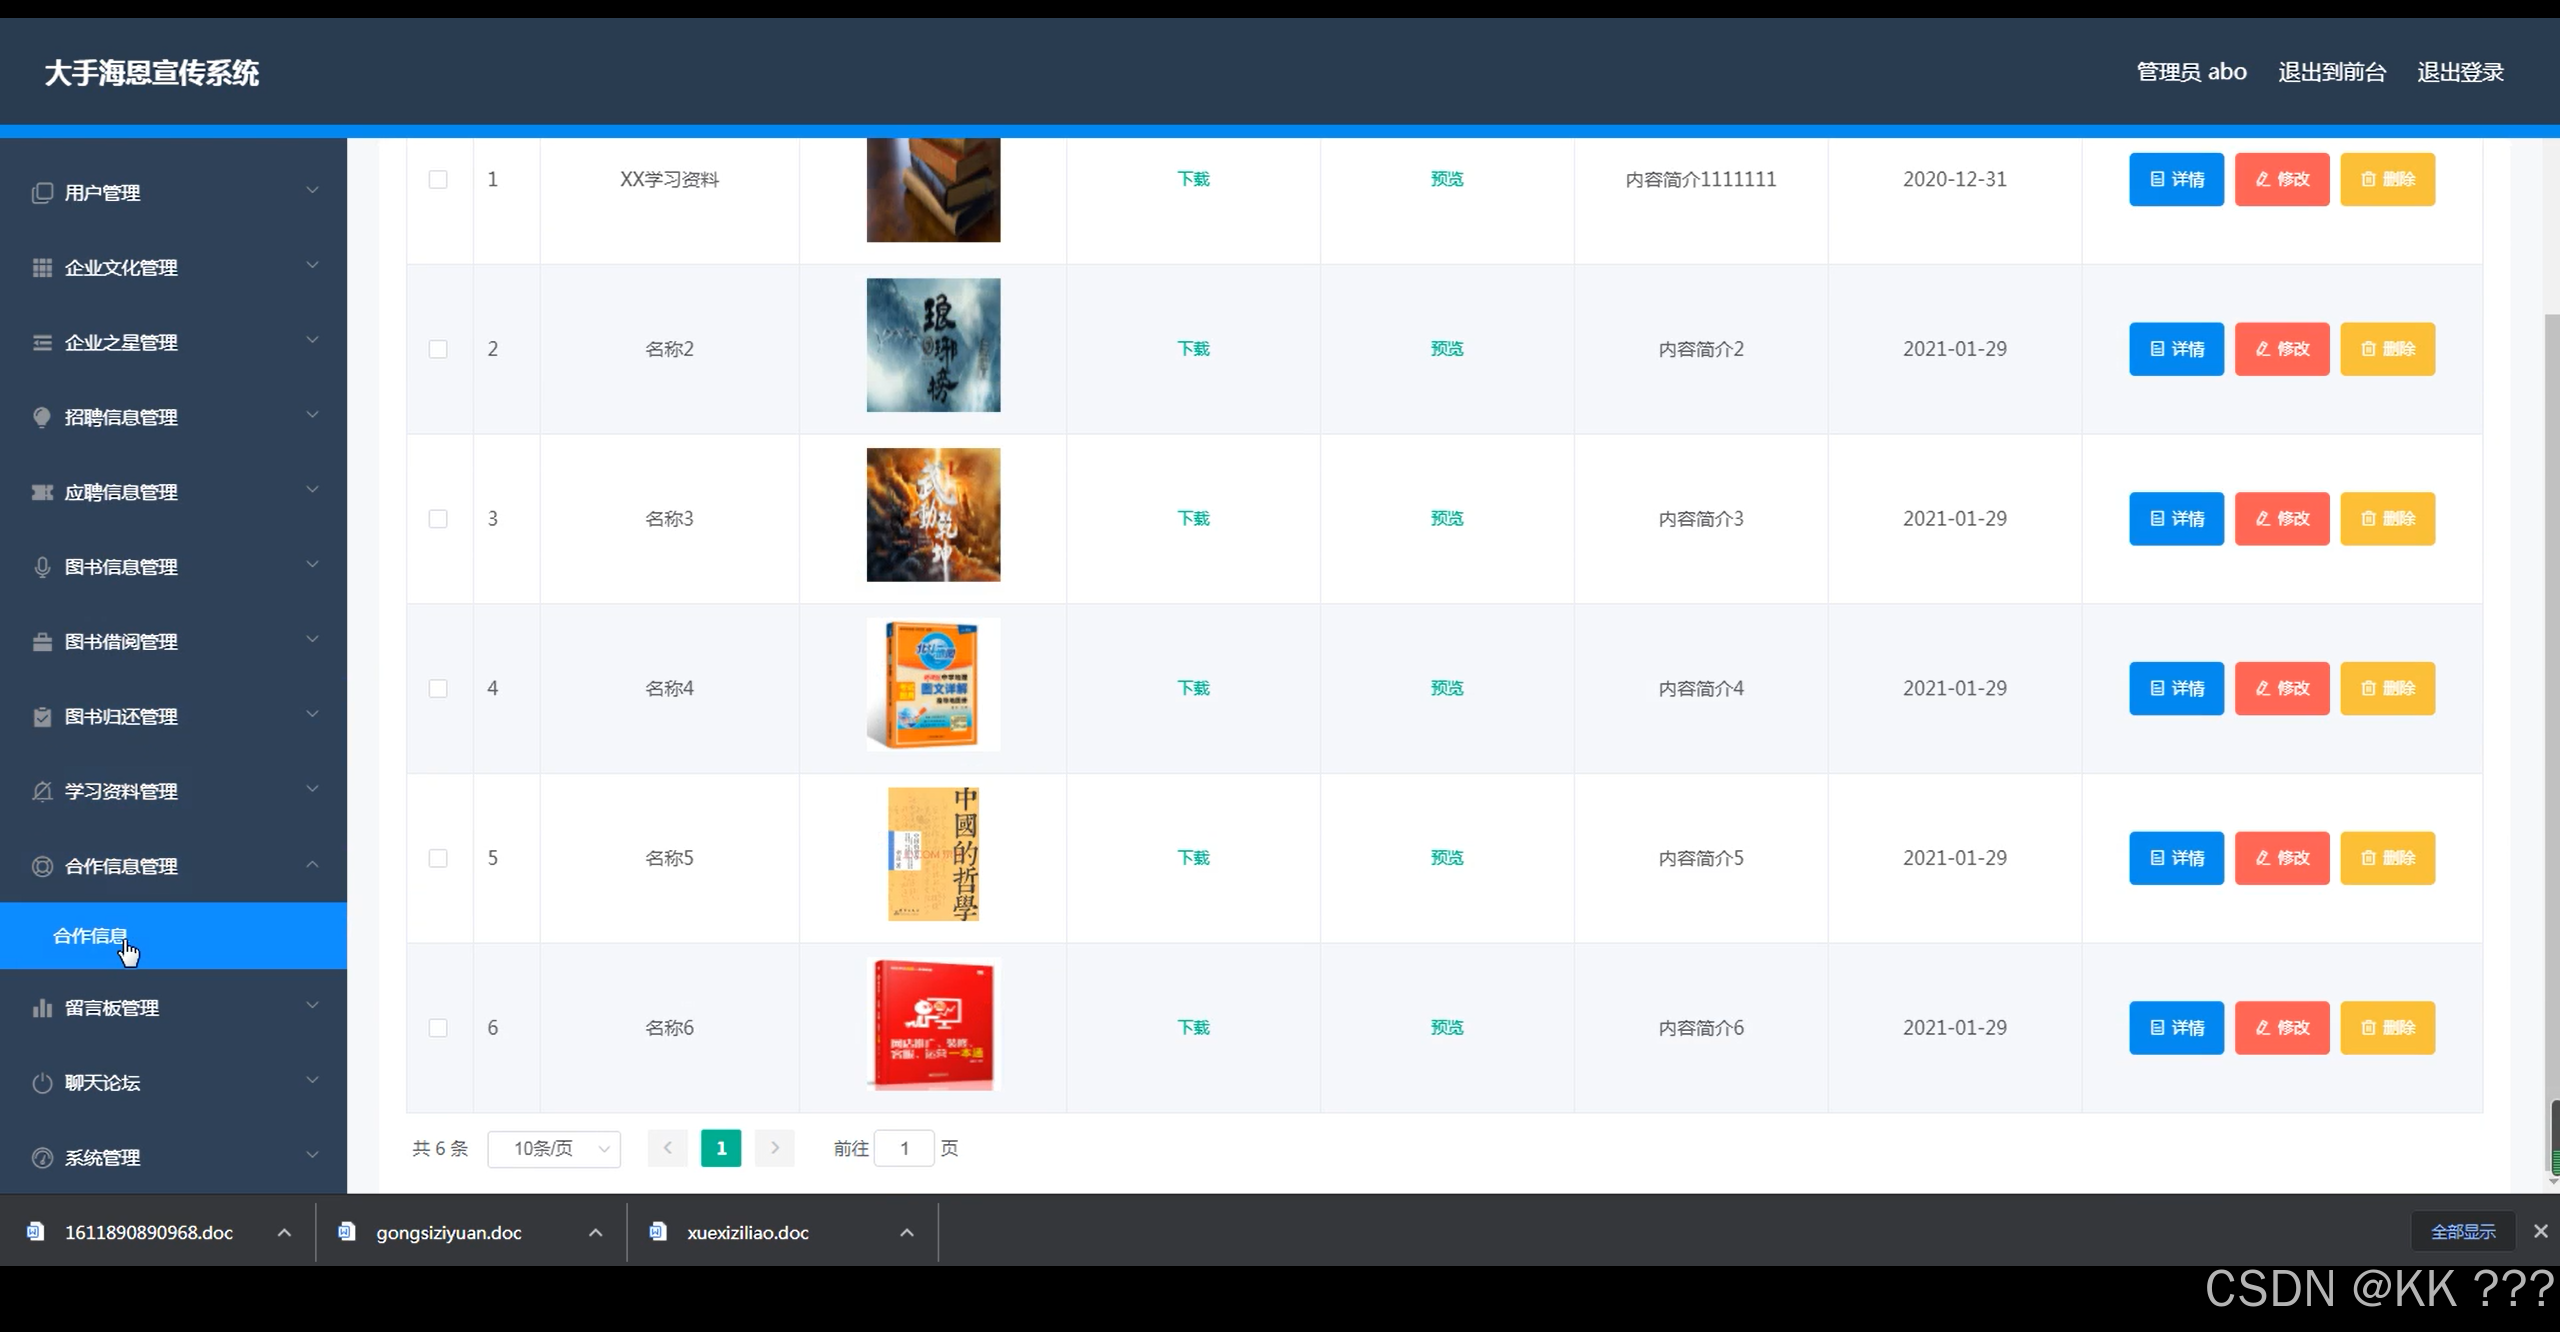The height and width of the screenshot is (1332, 2560).
Task: Click the xuexiziliao.doc file icon
Action: click(x=658, y=1232)
